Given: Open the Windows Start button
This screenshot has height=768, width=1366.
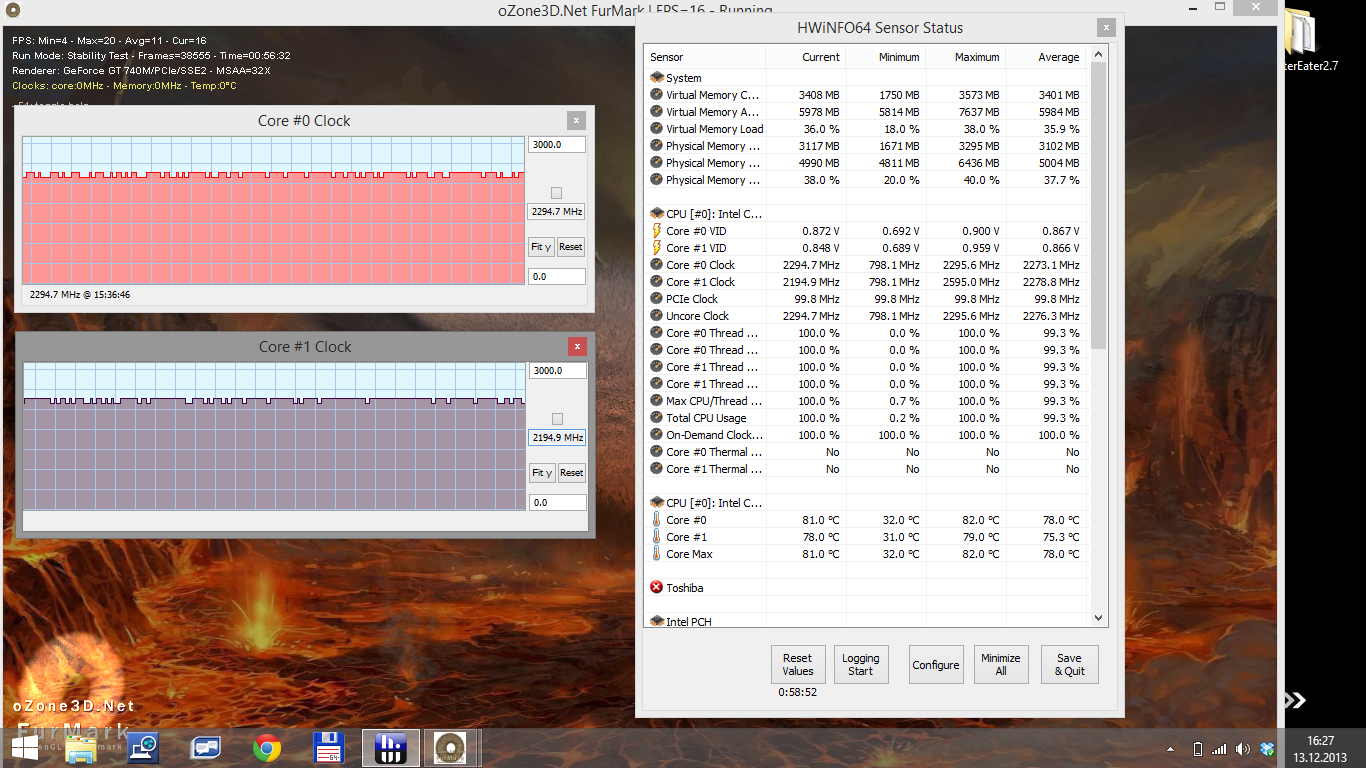Looking at the screenshot, I should (x=25, y=748).
